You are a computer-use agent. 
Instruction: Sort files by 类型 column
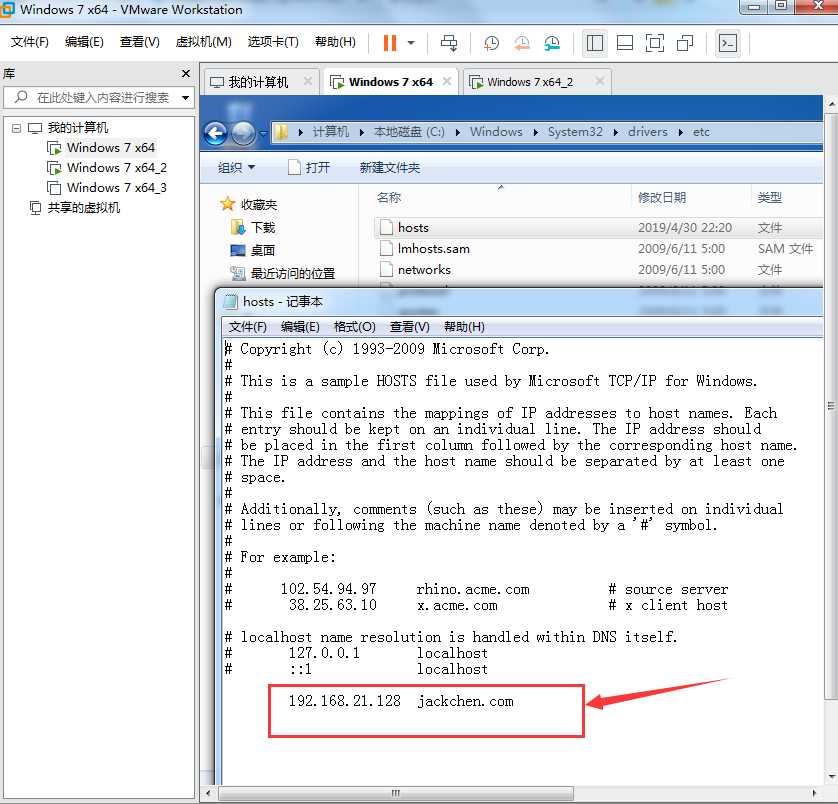click(769, 198)
